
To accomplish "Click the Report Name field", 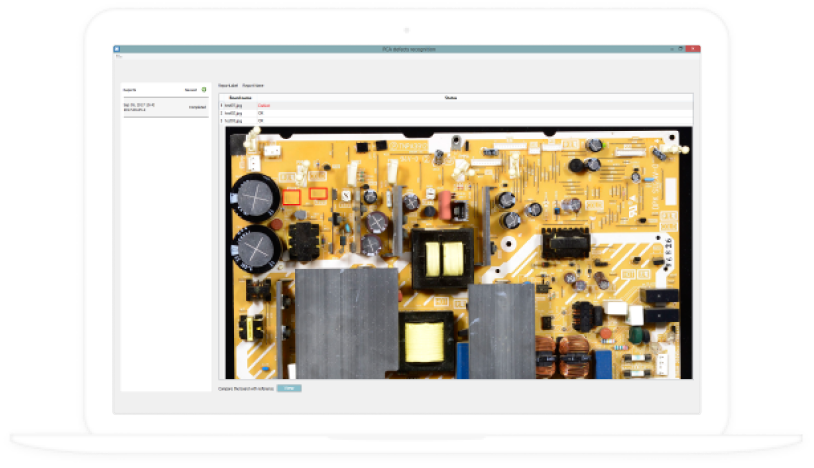I will pos(253,85).
